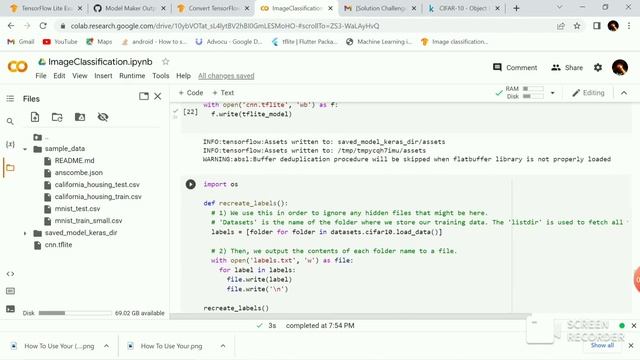Open Colab logo home
The width and height of the screenshot is (640, 360).
click(18, 67)
